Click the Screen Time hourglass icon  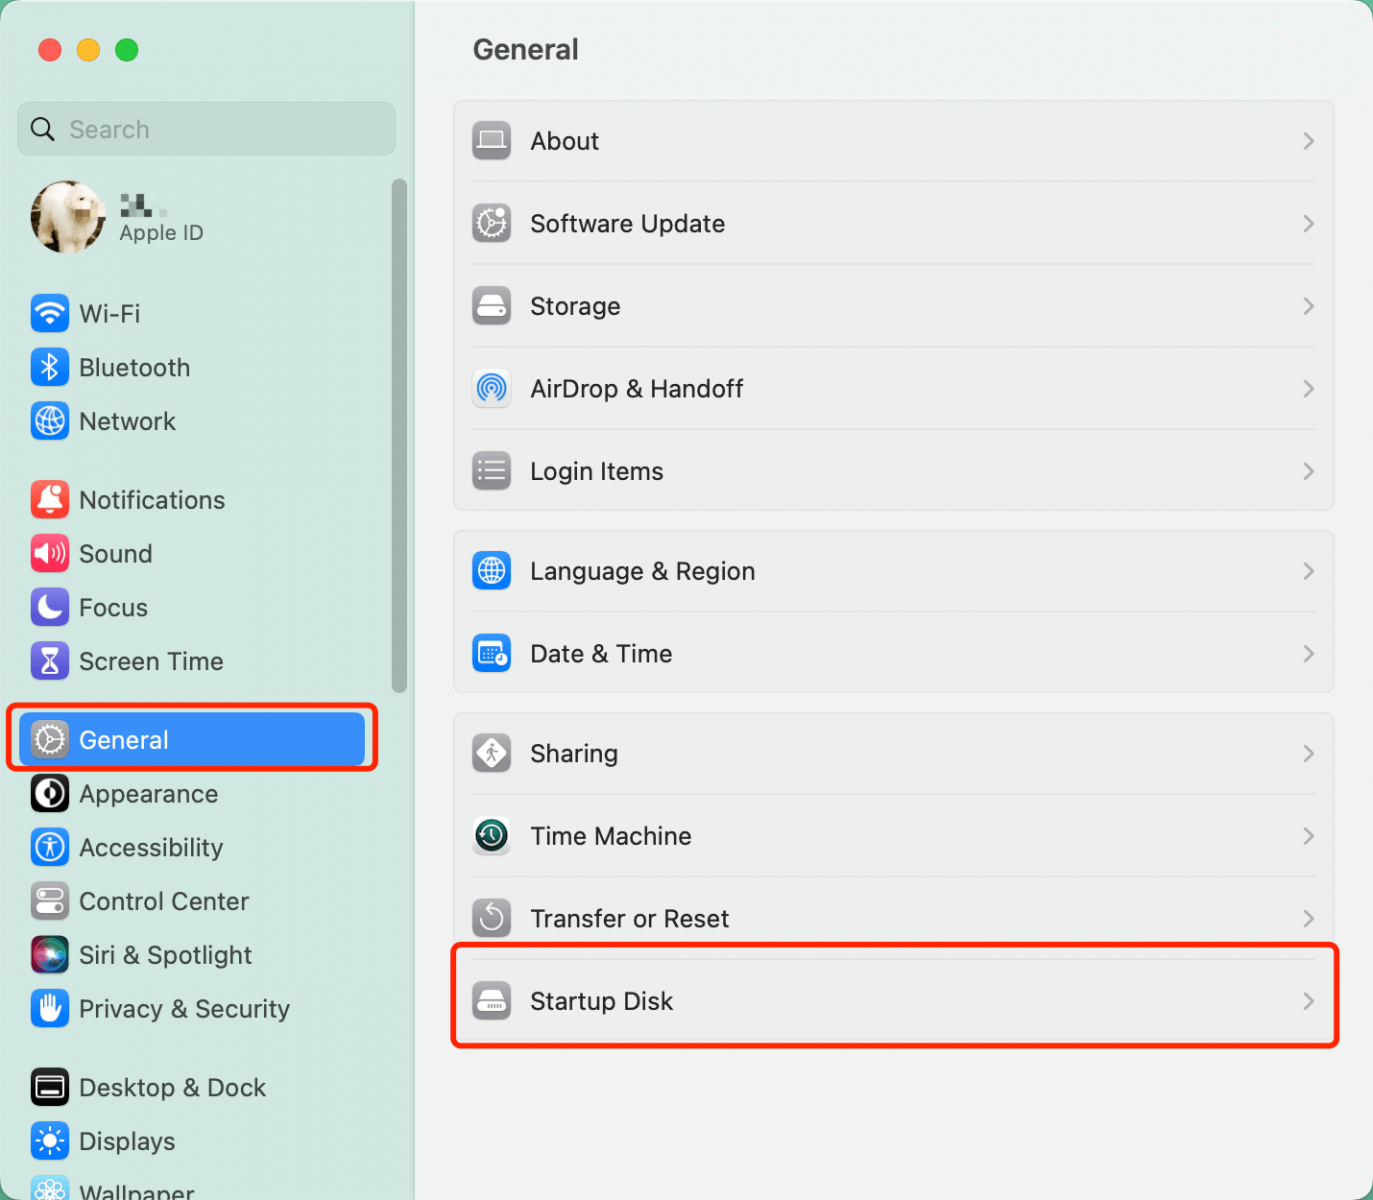coord(50,661)
